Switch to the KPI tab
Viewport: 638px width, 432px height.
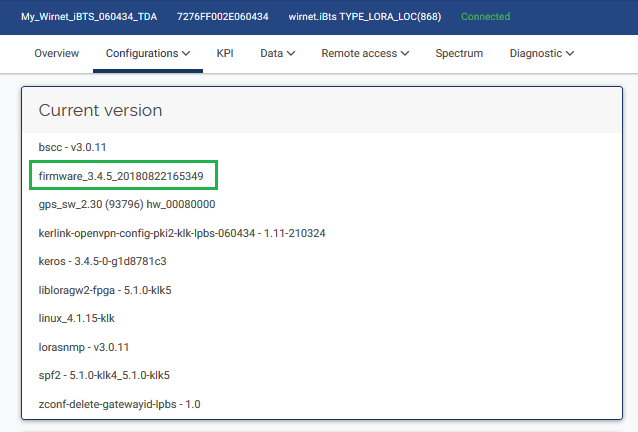coord(225,53)
